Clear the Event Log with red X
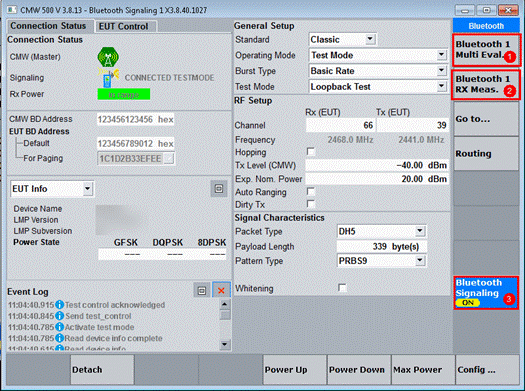 tap(221, 290)
